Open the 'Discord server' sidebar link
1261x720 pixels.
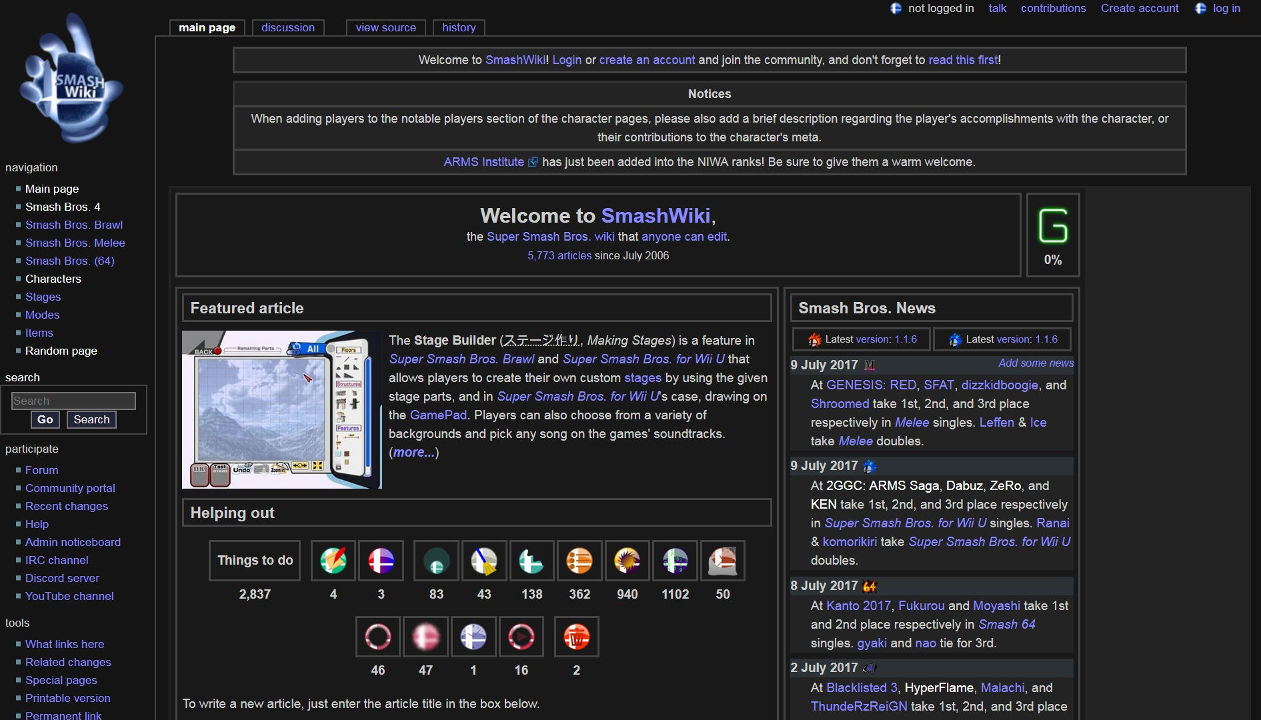pos(62,578)
